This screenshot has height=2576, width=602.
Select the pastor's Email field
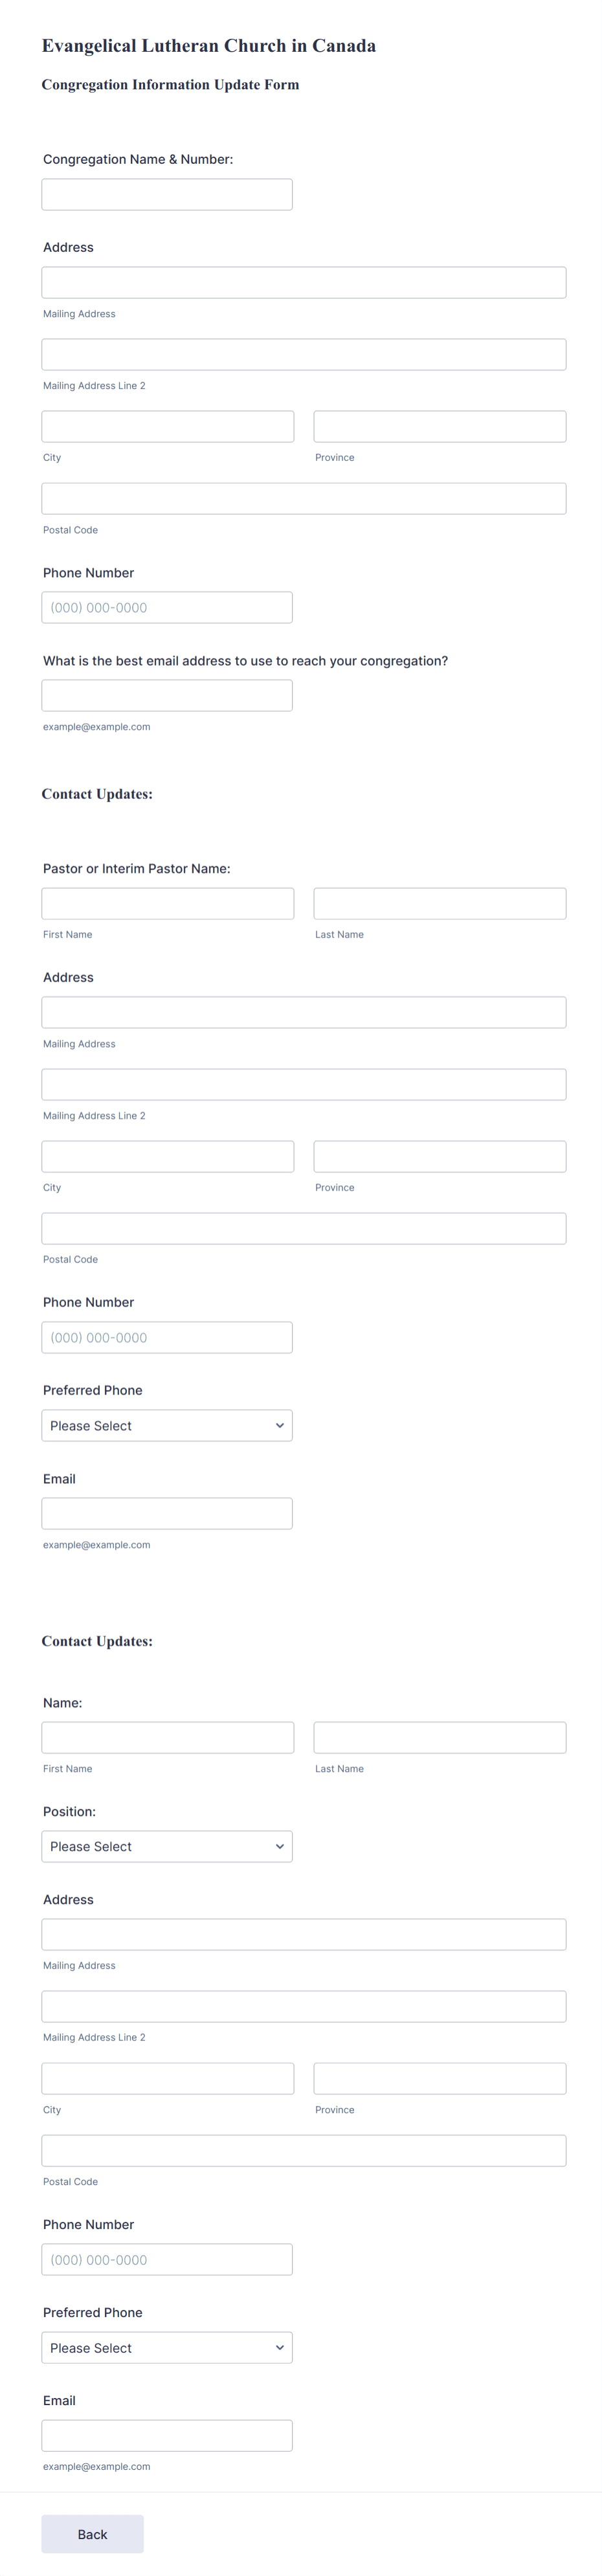pyautogui.click(x=166, y=1513)
